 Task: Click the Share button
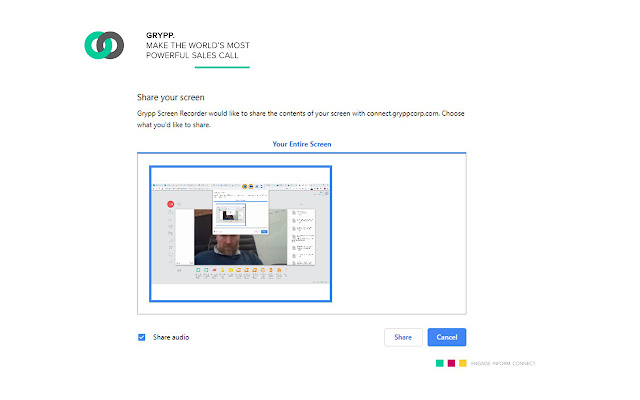click(403, 337)
